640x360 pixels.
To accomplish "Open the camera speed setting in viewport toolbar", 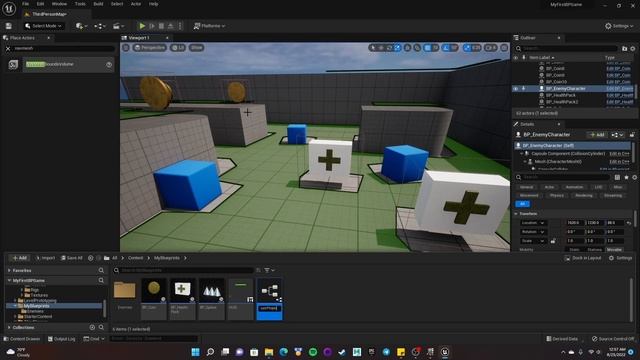I will coord(491,48).
